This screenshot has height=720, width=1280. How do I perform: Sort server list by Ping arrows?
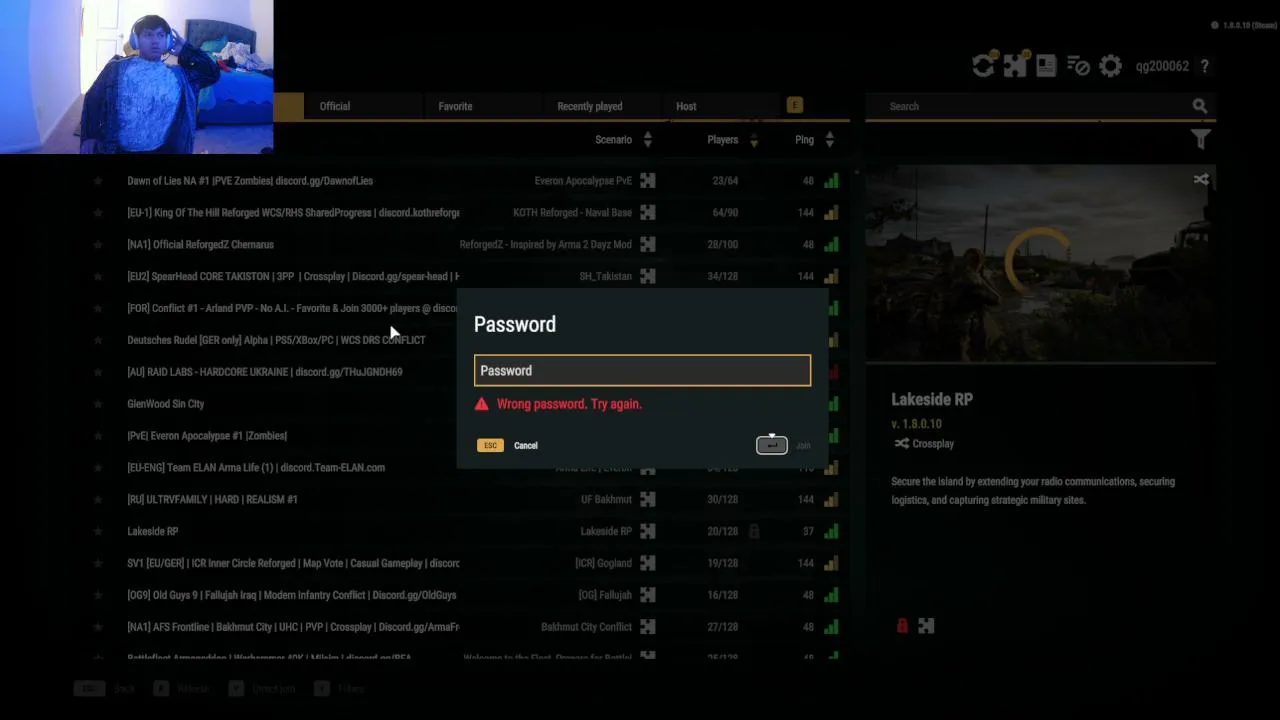tap(830, 140)
